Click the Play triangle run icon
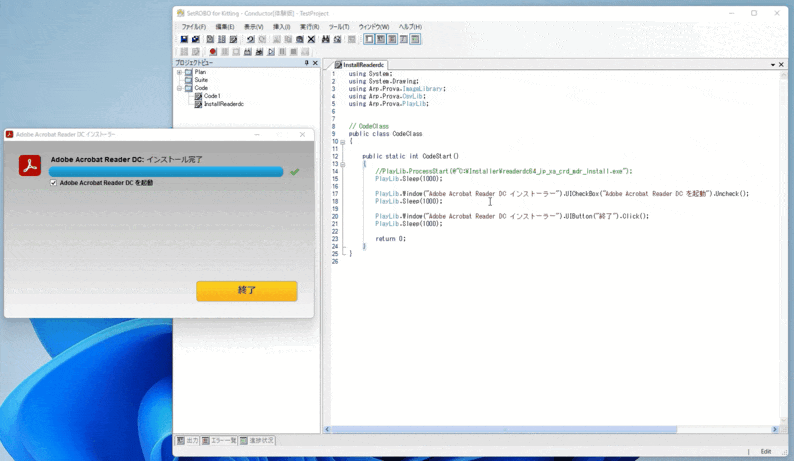The height and width of the screenshot is (461, 794). 271,52
